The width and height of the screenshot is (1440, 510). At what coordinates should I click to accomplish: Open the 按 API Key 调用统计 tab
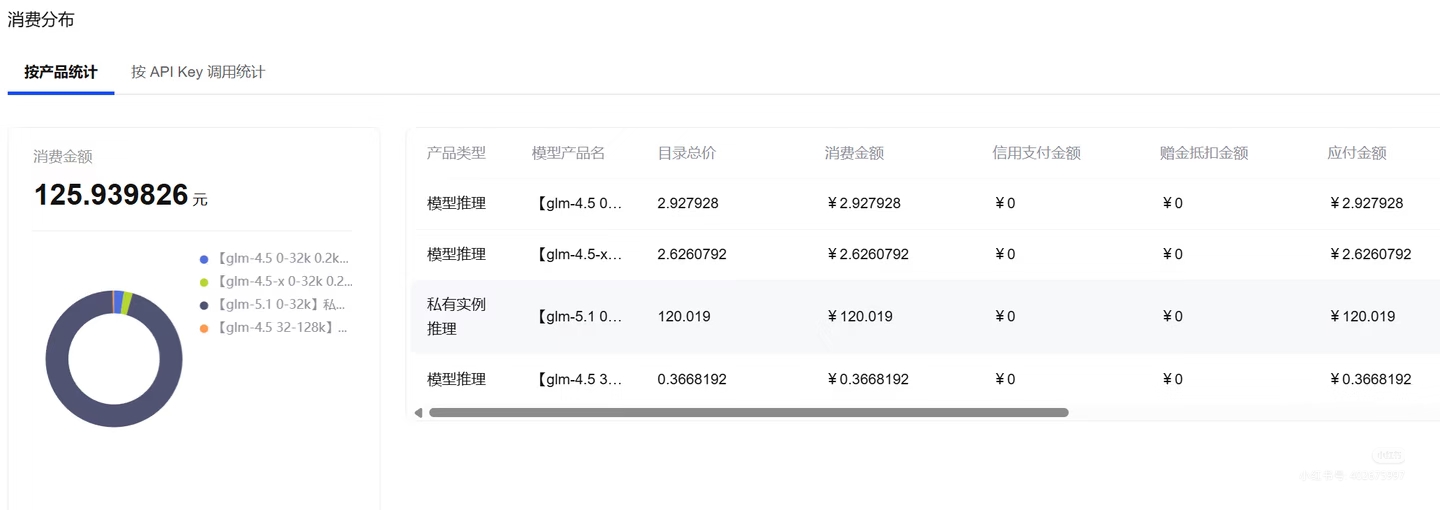click(198, 72)
